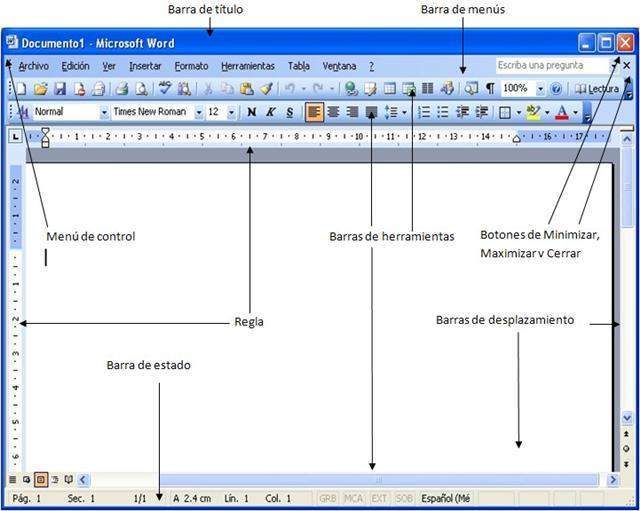Expand the font size 12 dropdown
Screen dimensions: 640x511
pyautogui.click(x=232, y=112)
